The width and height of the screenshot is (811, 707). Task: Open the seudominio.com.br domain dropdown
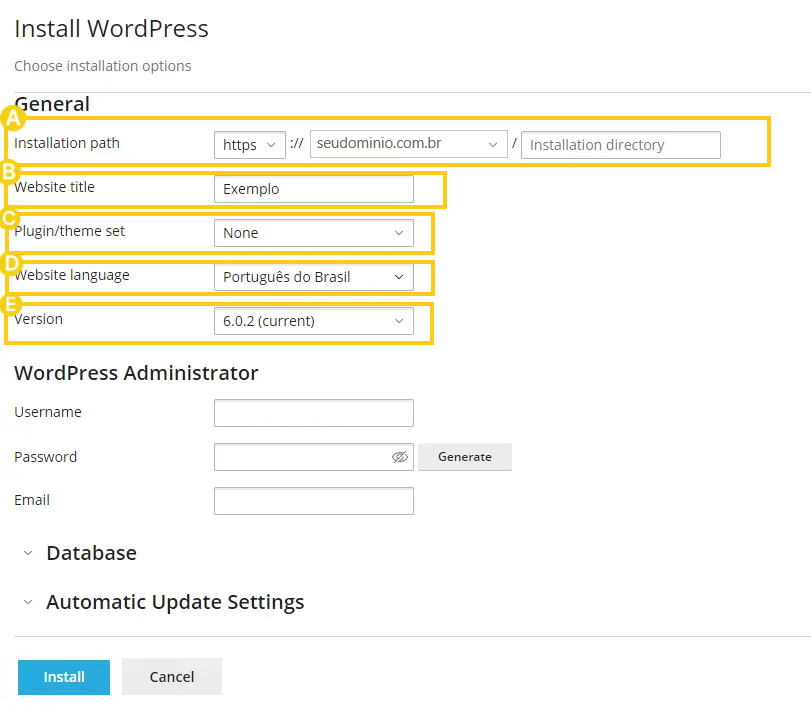(x=409, y=144)
